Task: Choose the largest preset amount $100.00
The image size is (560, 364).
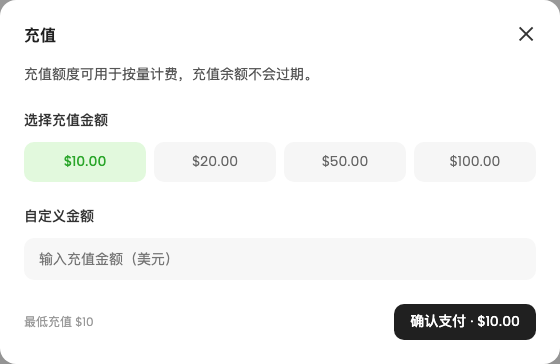Action: pyautogui.click(x=475, y=161)
